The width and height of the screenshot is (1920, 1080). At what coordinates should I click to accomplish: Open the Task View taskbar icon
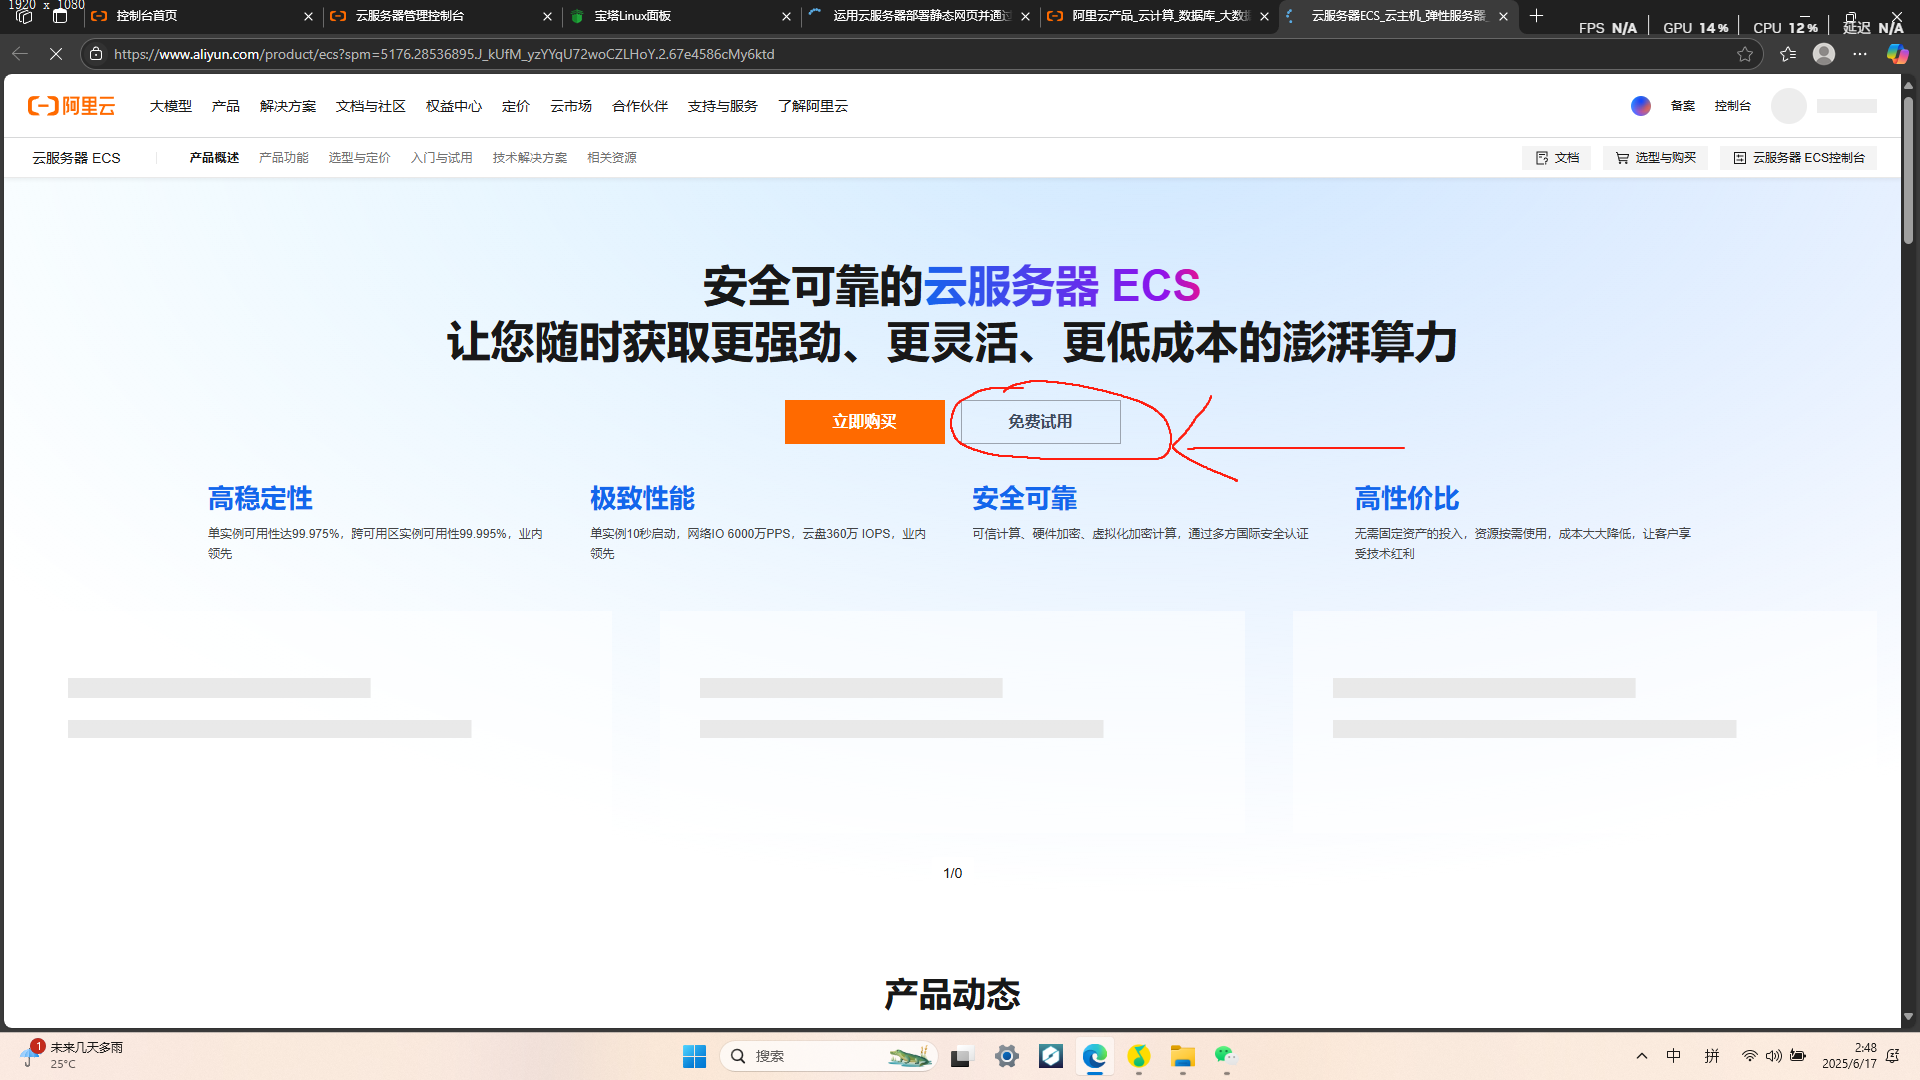point(962,1056)
